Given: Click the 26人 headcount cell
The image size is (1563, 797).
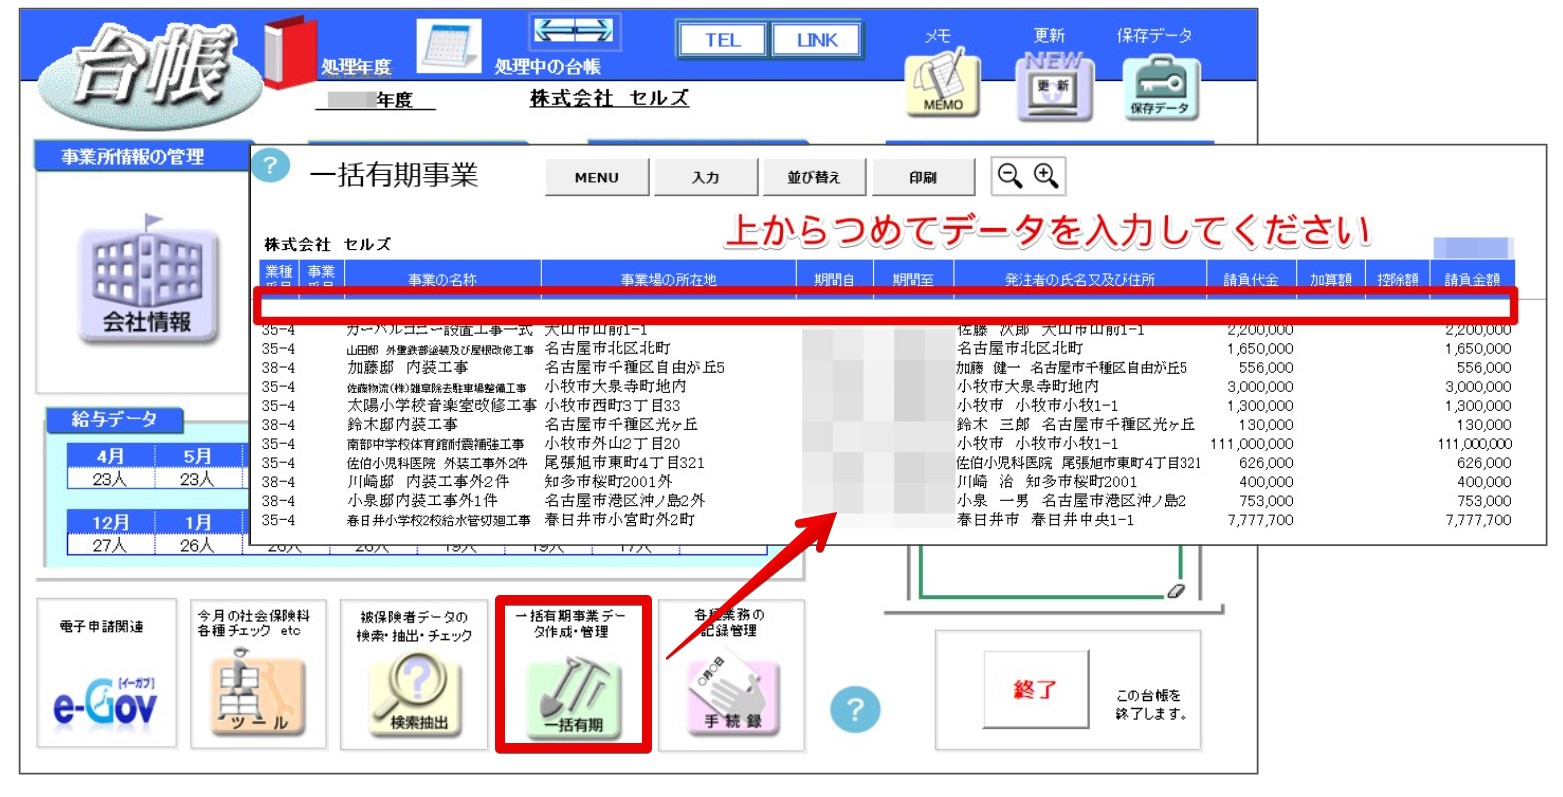Looking at the screenshot, I should click(x=198, y=545).
